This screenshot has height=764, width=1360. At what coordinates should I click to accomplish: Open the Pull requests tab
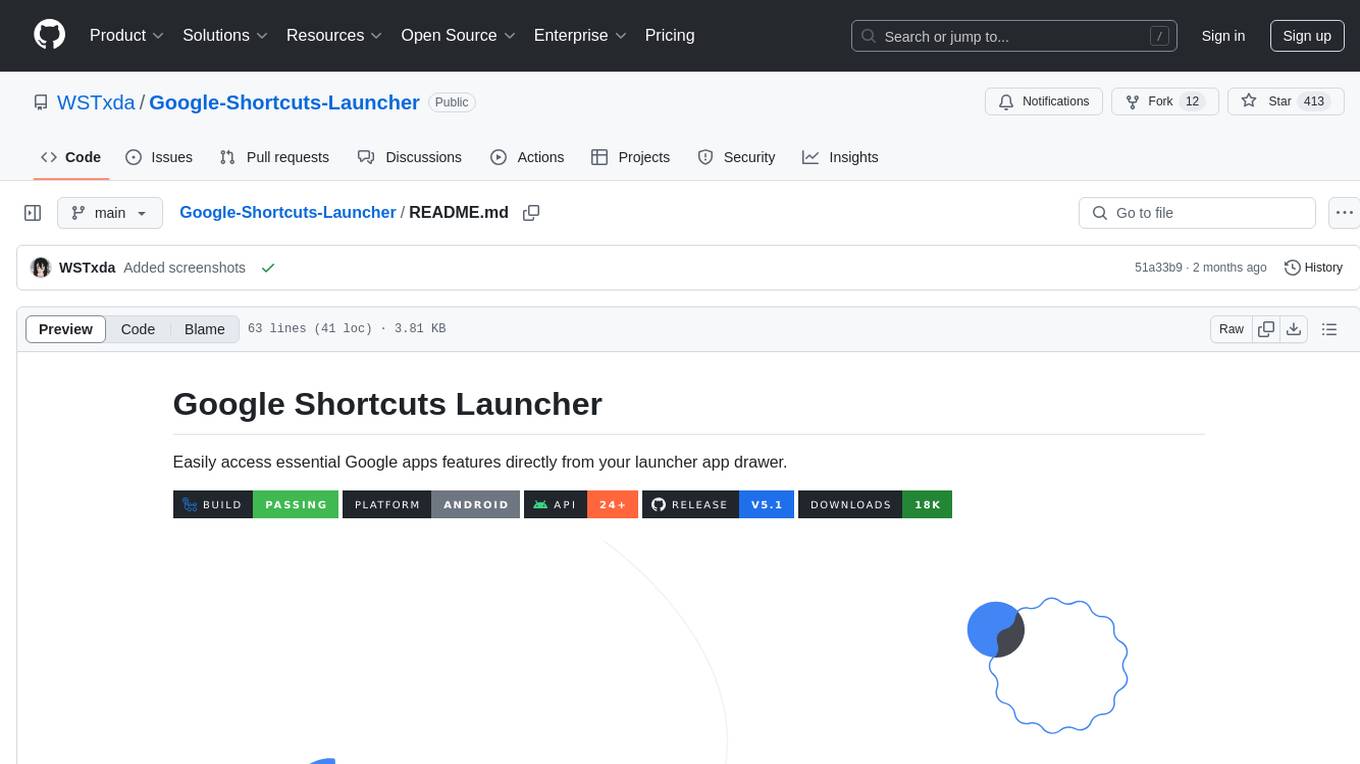coord(274,157)
